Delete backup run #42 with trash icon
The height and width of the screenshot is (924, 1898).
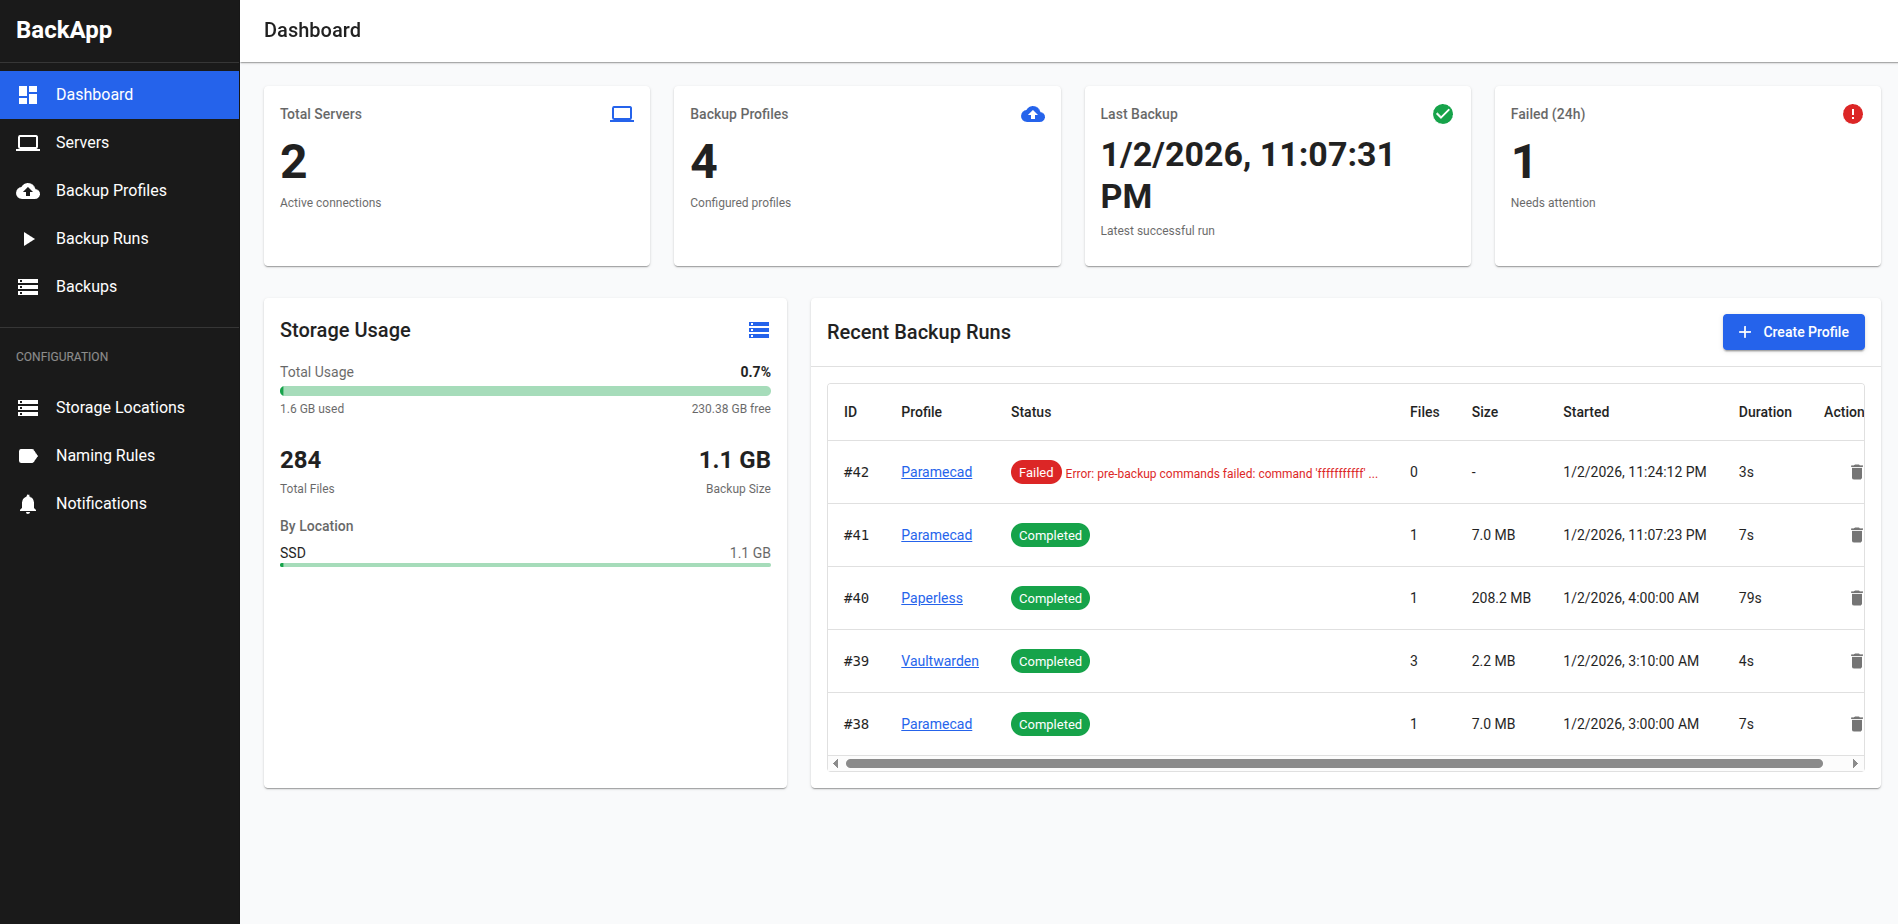pyautogui.click(x=1856, y=472)
